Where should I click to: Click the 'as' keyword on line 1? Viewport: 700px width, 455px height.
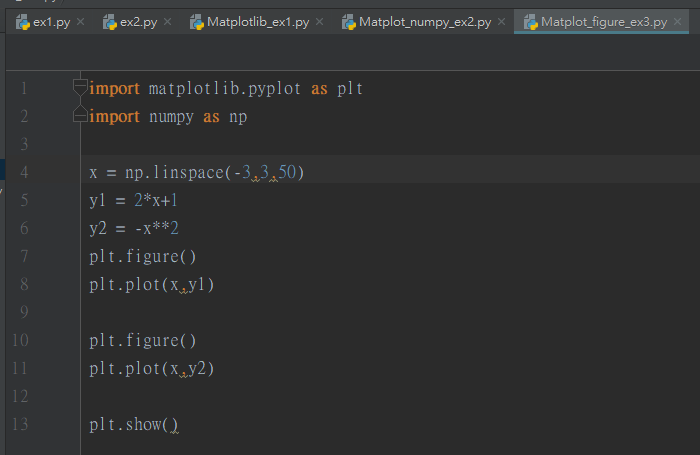pos(319,88)
